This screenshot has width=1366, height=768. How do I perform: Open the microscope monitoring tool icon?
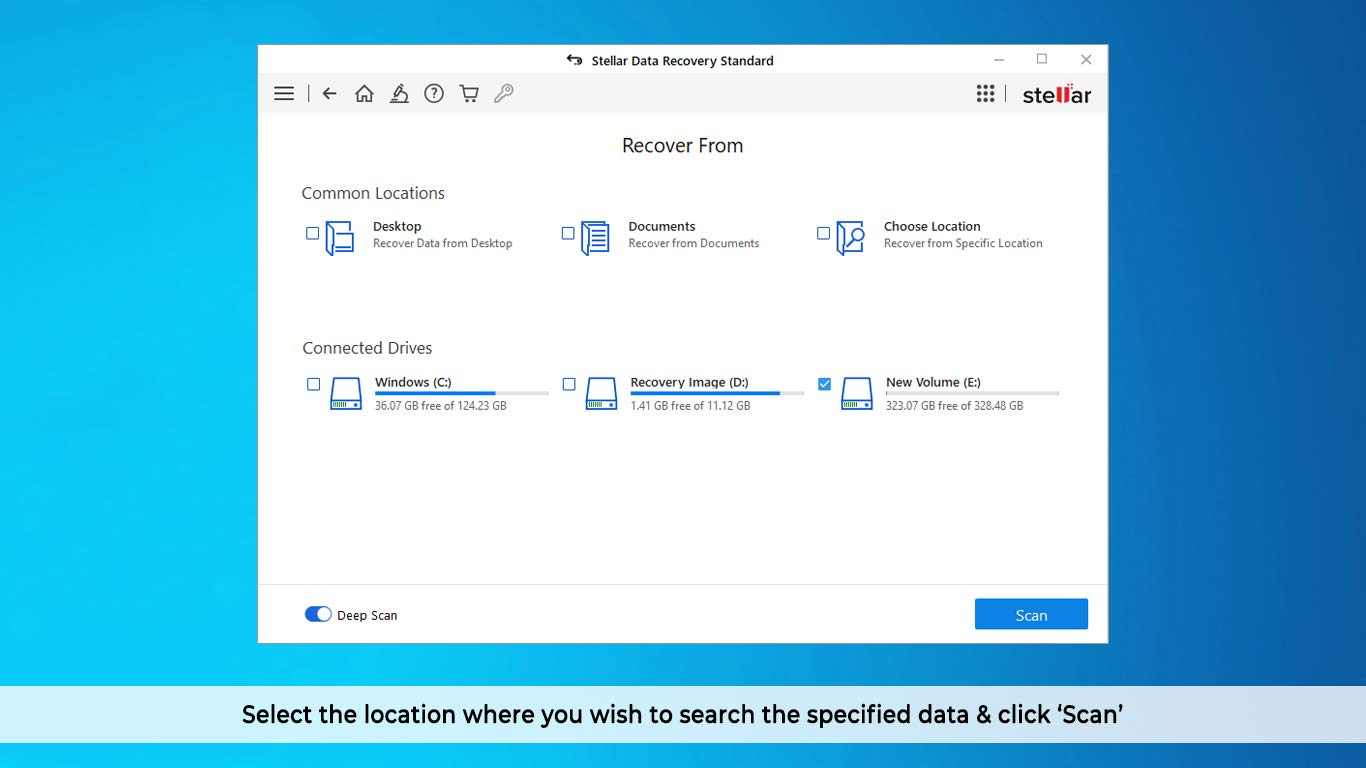coord(399,94)
